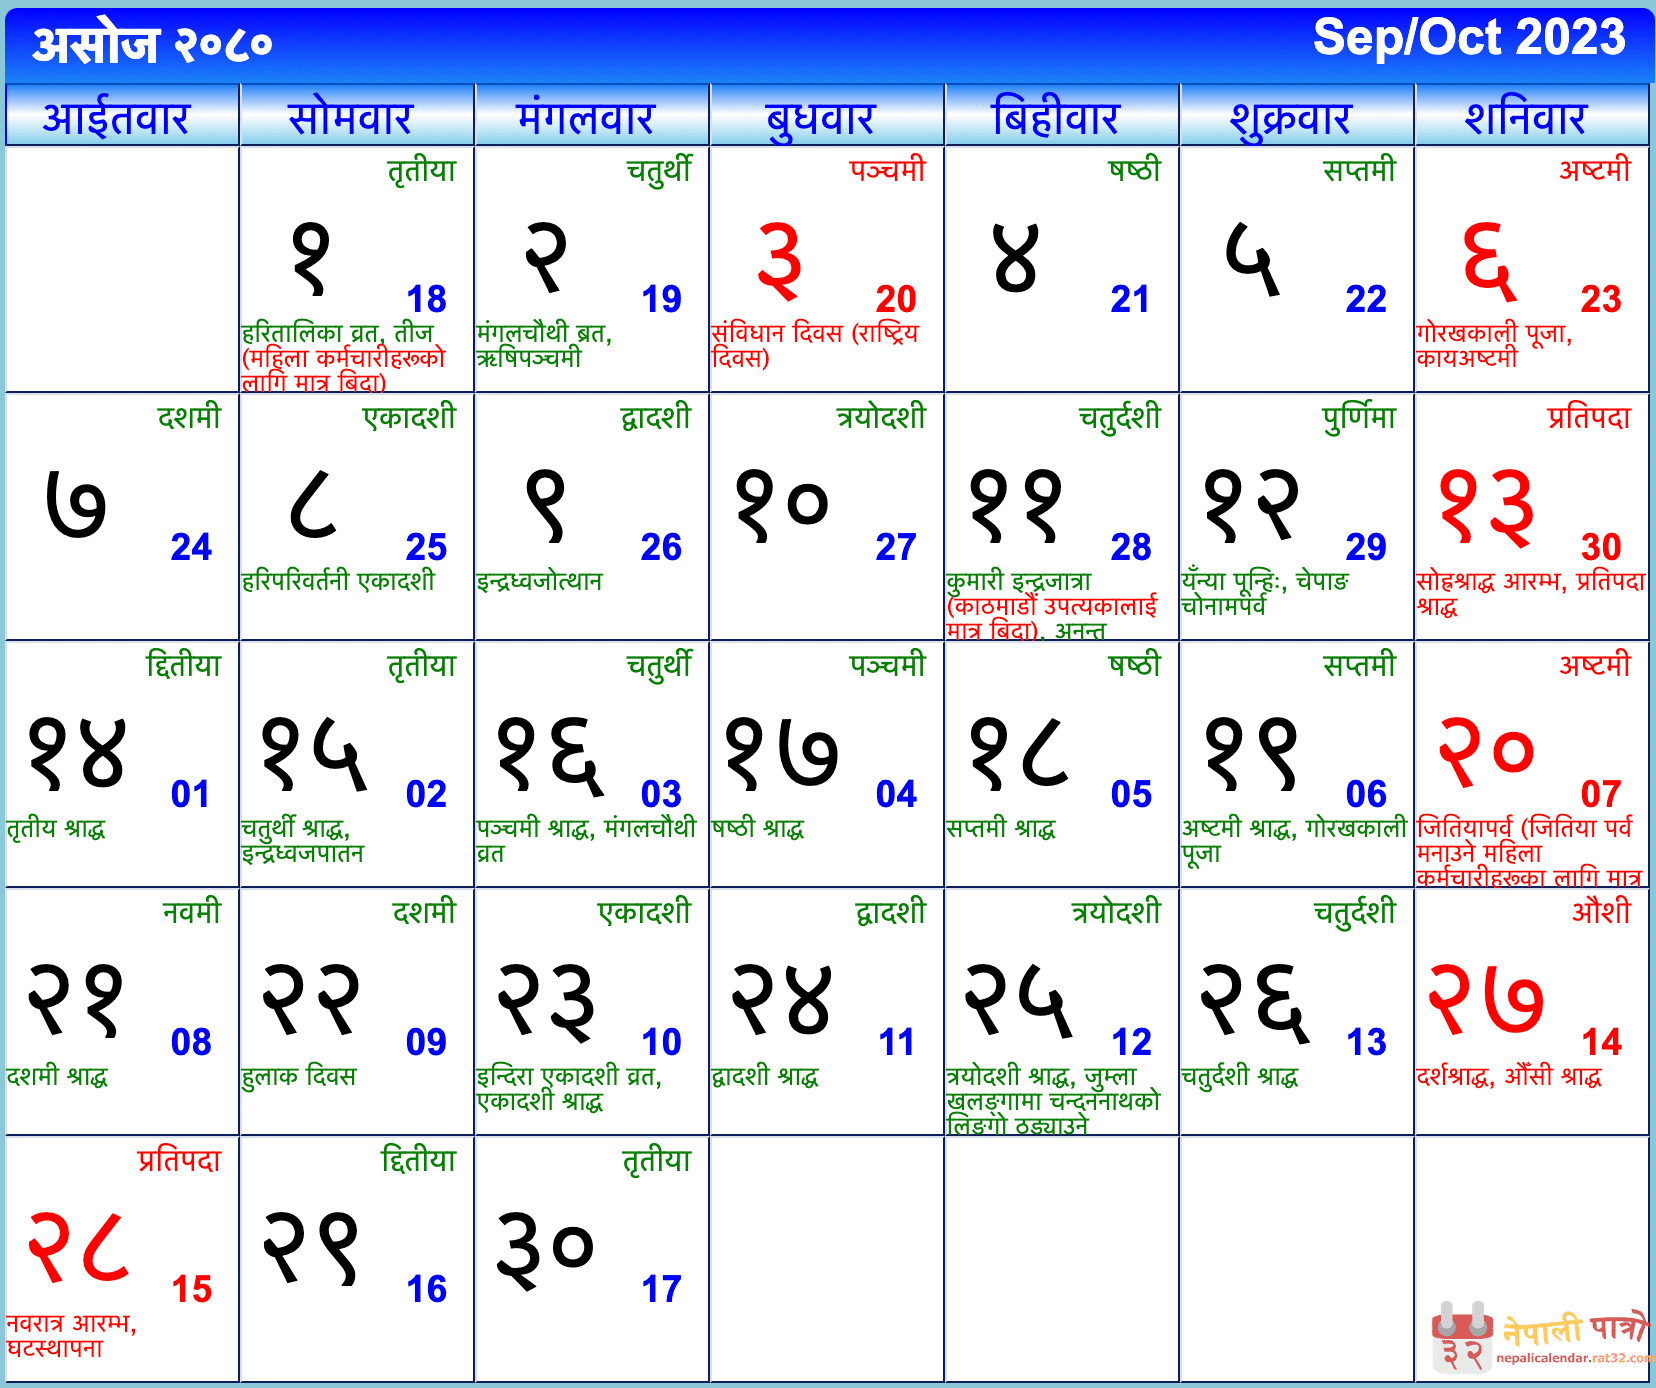Viewport: 1656px width, 1388px height.
Task: Click the सोह्रश्राद्ध आरम्भ event text
Action: (x=1531, y=593)
